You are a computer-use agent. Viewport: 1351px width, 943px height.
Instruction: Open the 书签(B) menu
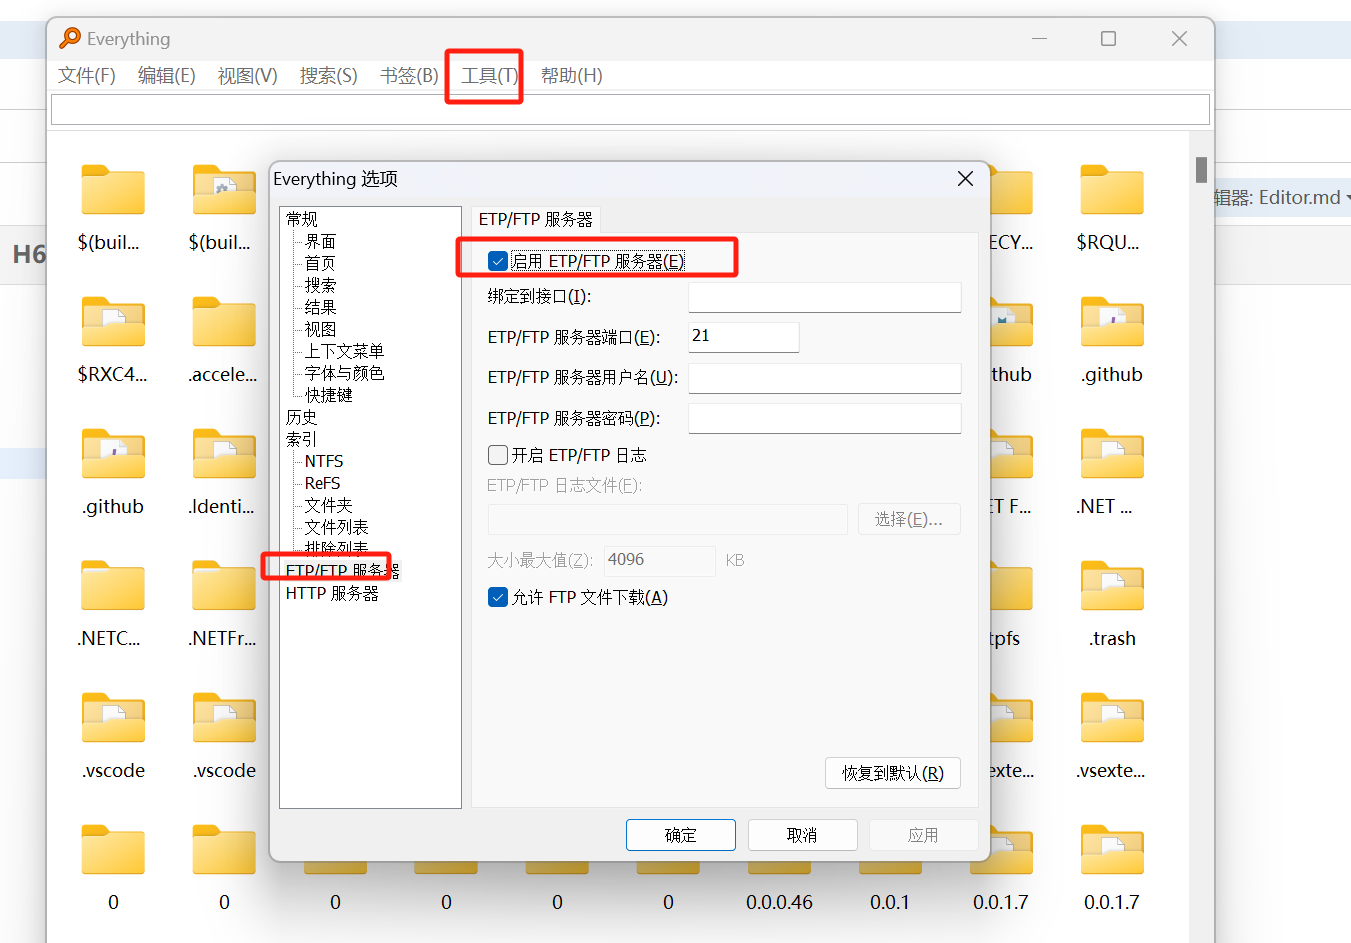[x=409, y=75]
